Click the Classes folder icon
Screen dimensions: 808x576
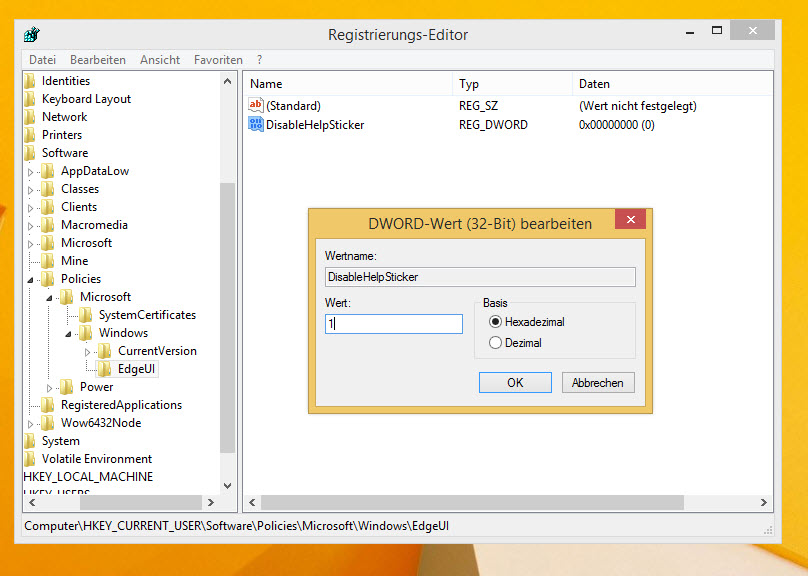pos(47,189)
